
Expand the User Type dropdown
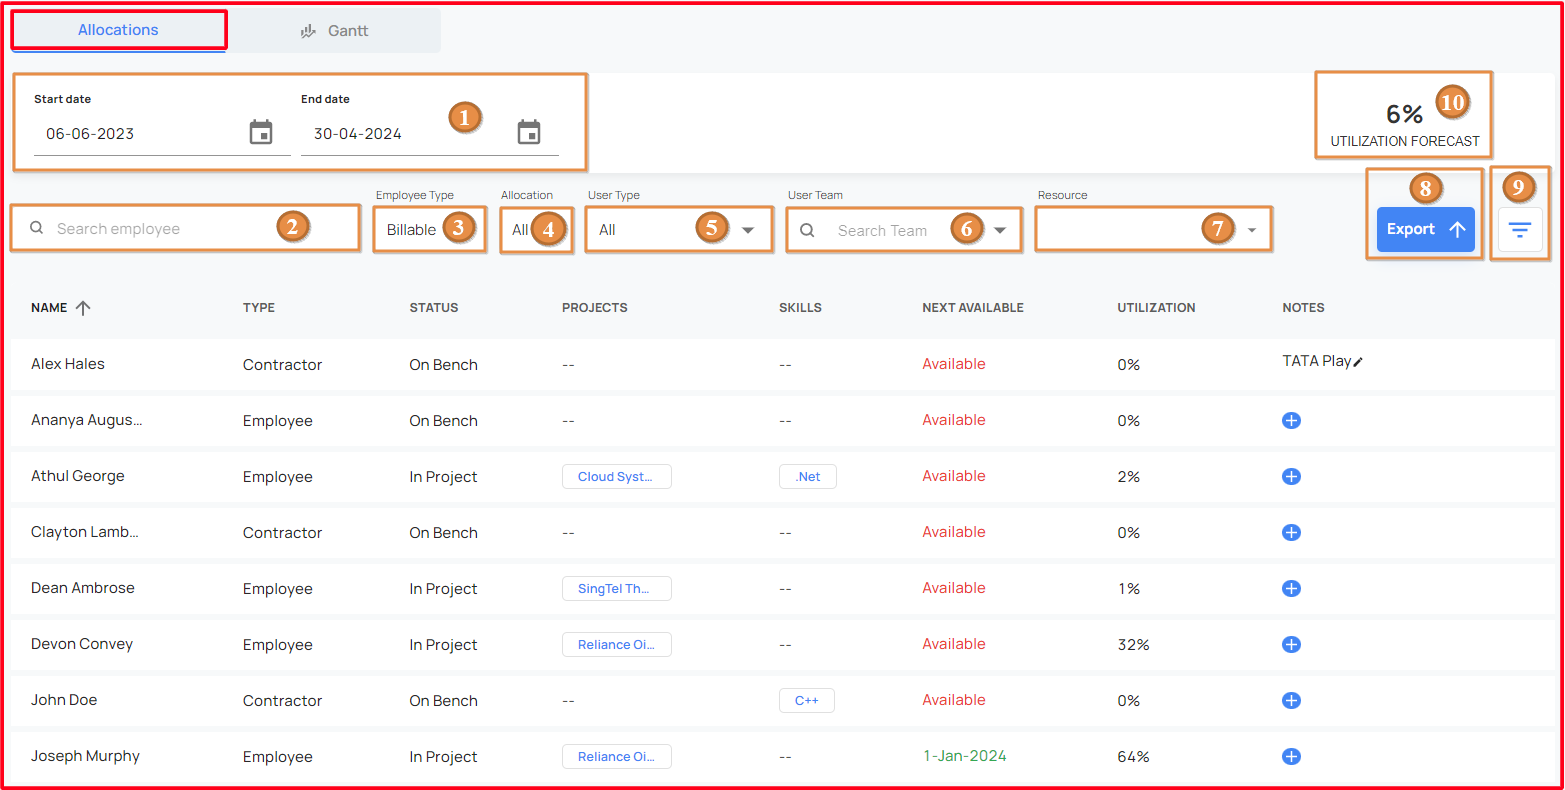[x=679, y=230]
